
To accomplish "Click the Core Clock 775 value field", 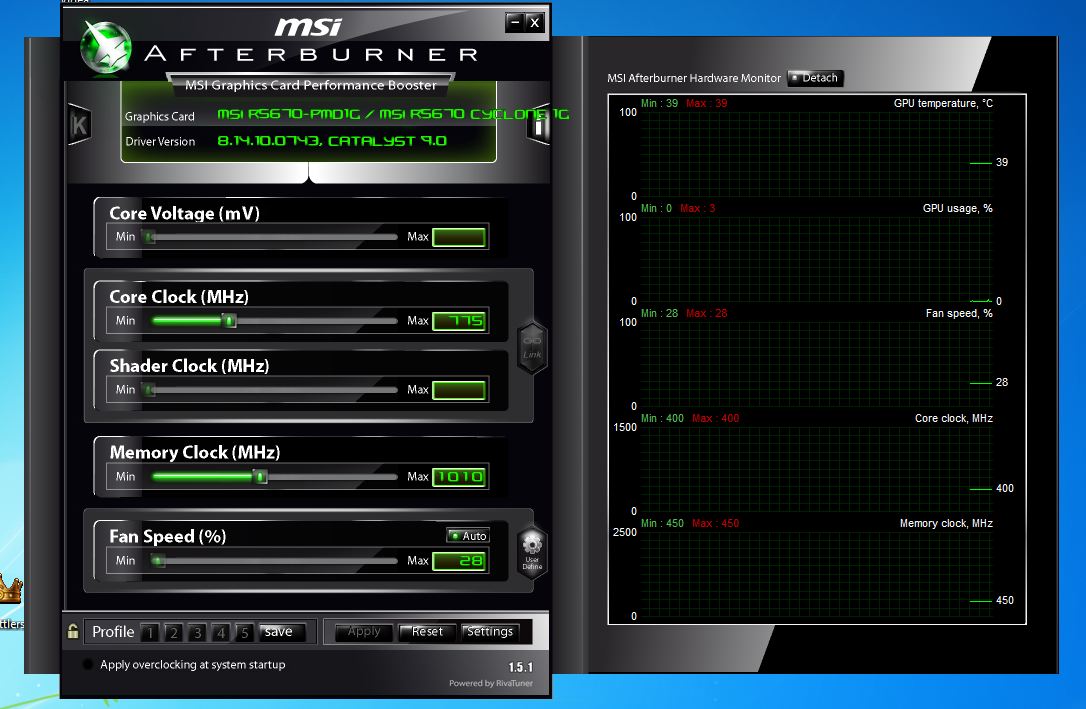I will [x=459, y=321].
